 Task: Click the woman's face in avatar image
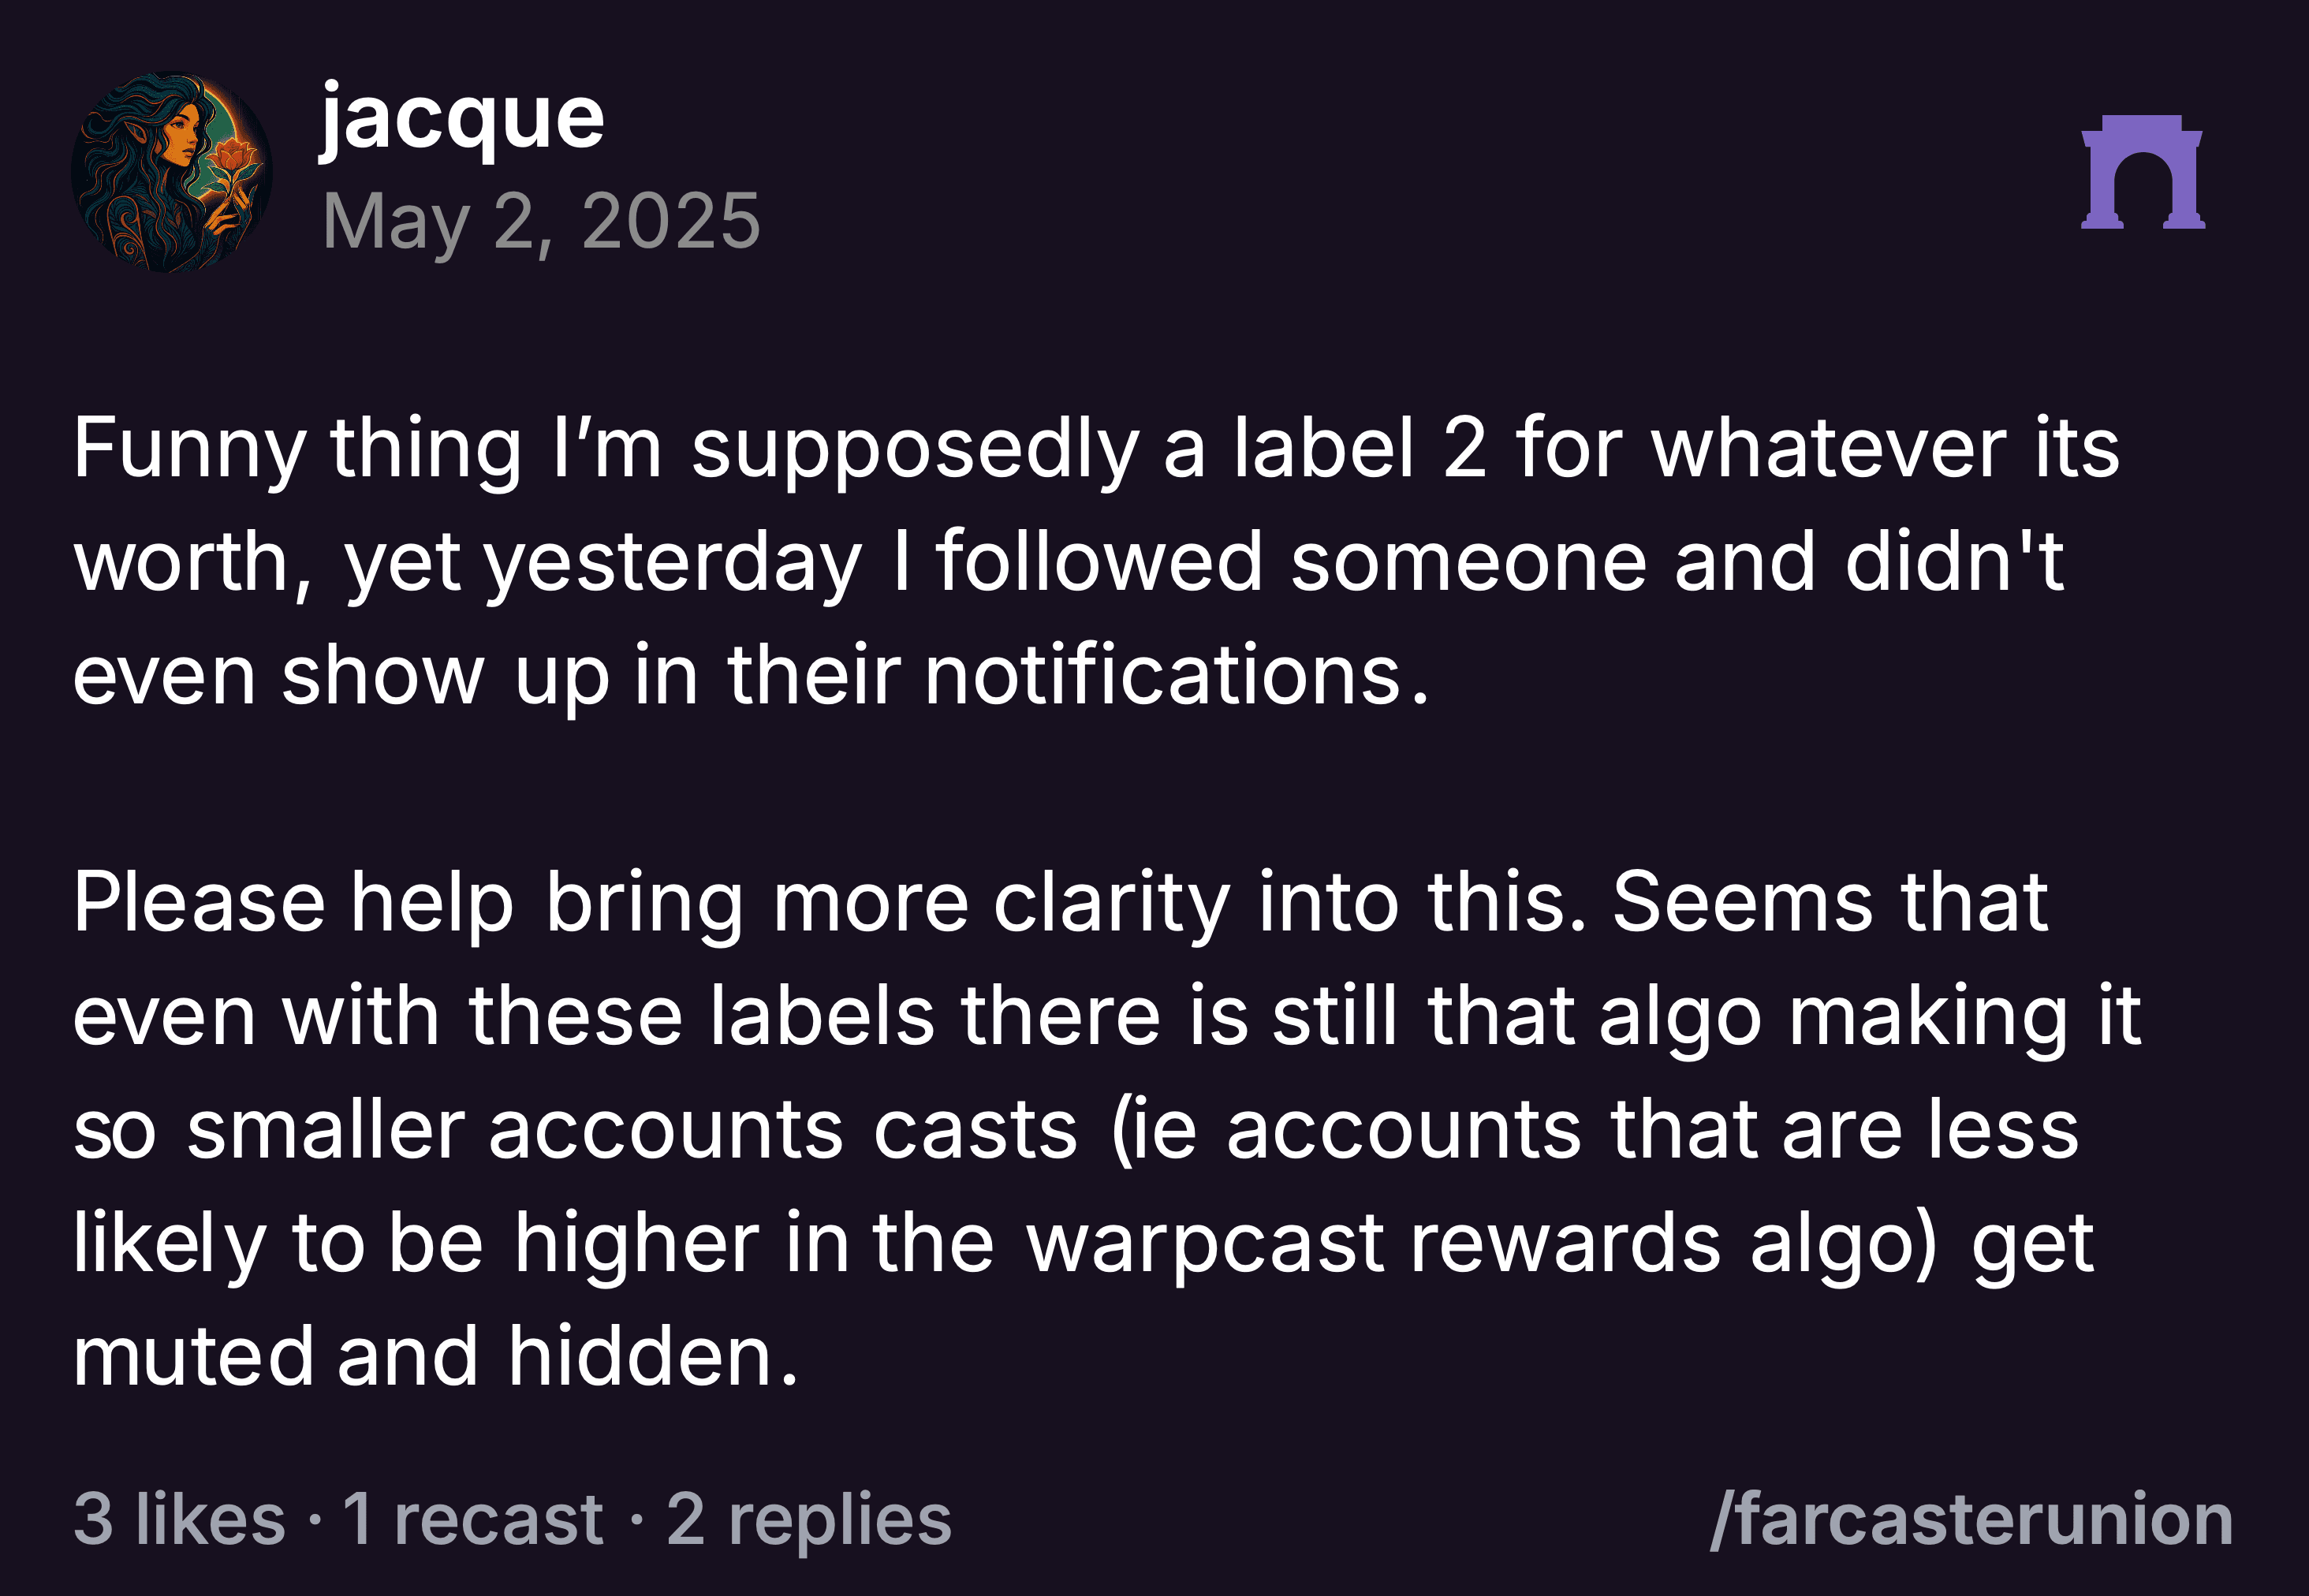183,130
